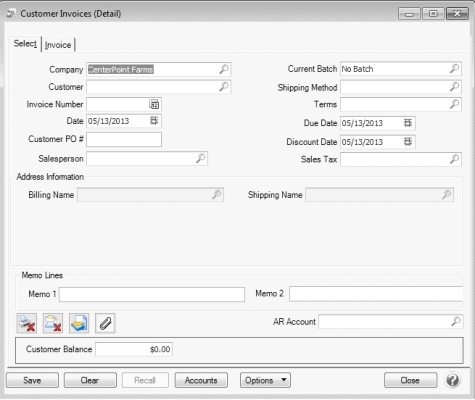Switch to the Invoice tab
This screenshot has height=400, width=475.
pos(58,45)
